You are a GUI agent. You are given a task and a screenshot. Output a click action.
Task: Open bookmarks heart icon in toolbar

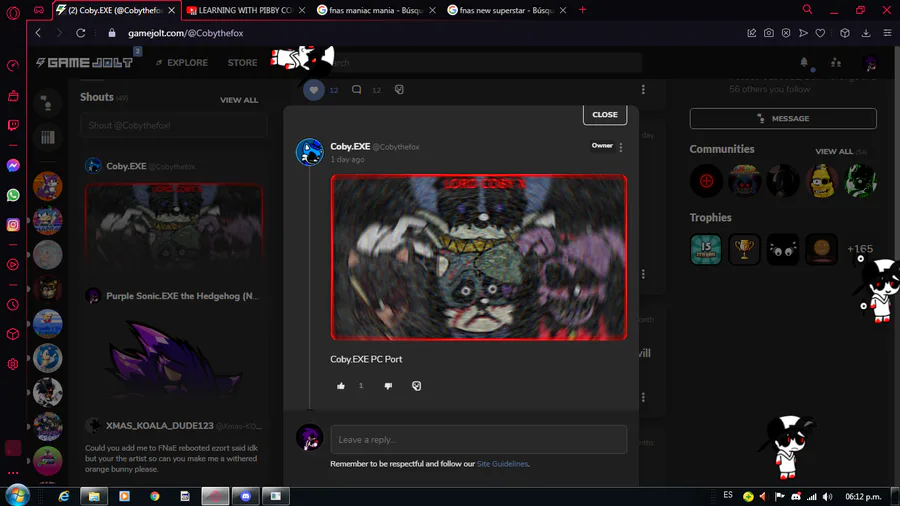pos(820,33)
